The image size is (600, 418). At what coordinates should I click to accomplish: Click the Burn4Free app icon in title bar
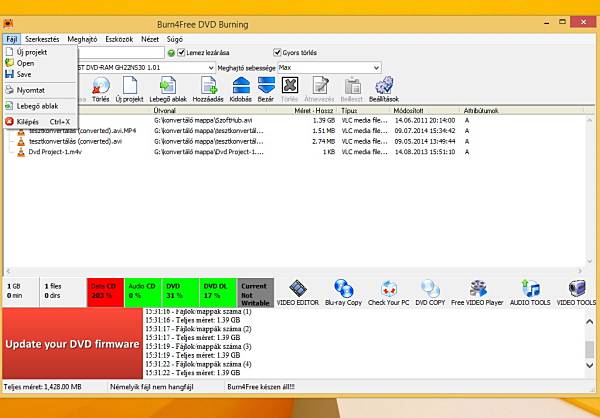click(8, 24)
